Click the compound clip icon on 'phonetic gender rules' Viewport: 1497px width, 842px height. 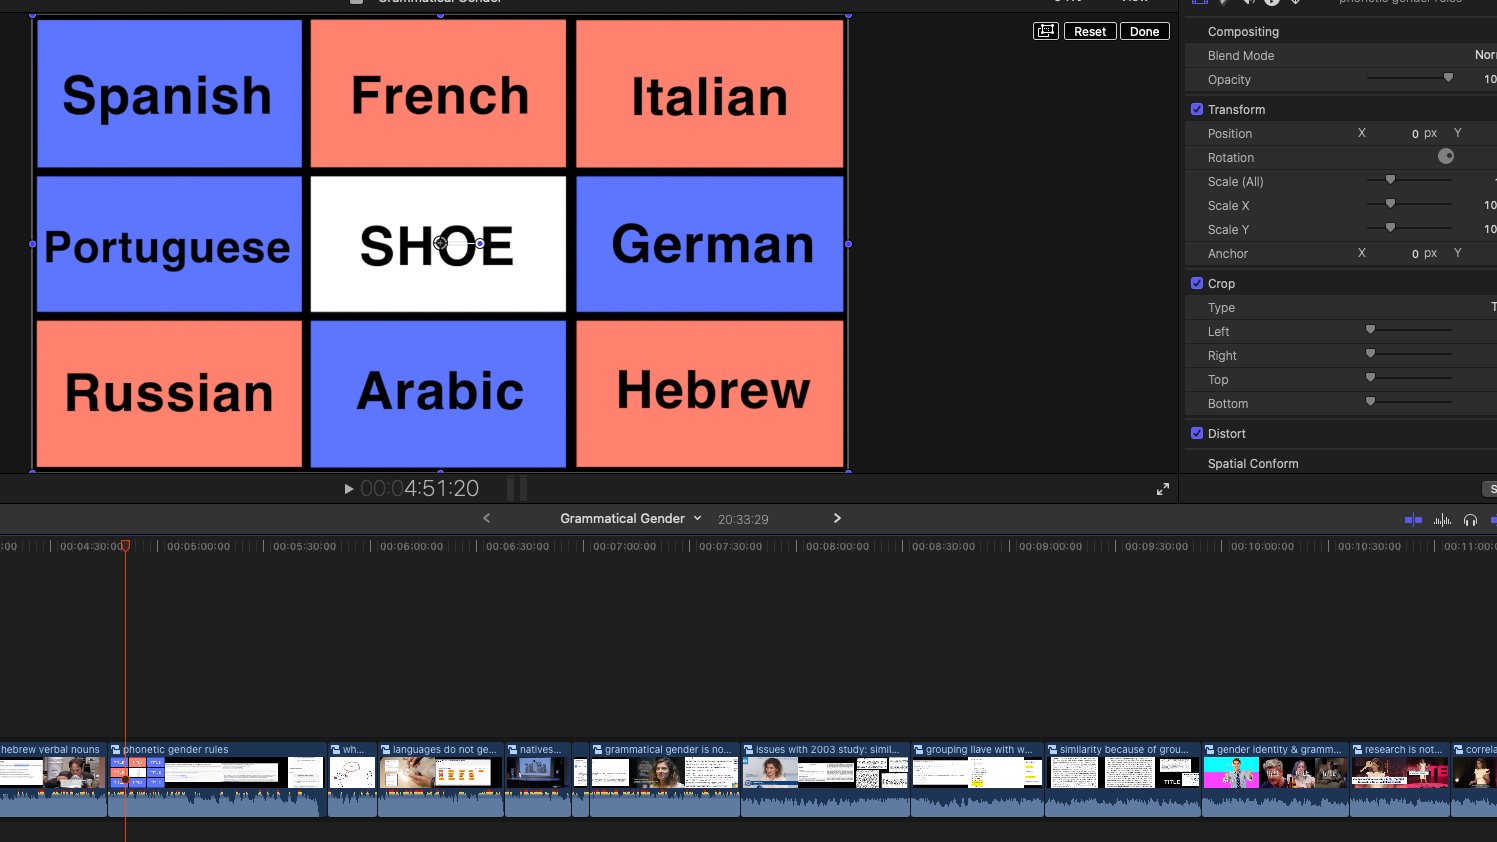click(x=116, y=749)
